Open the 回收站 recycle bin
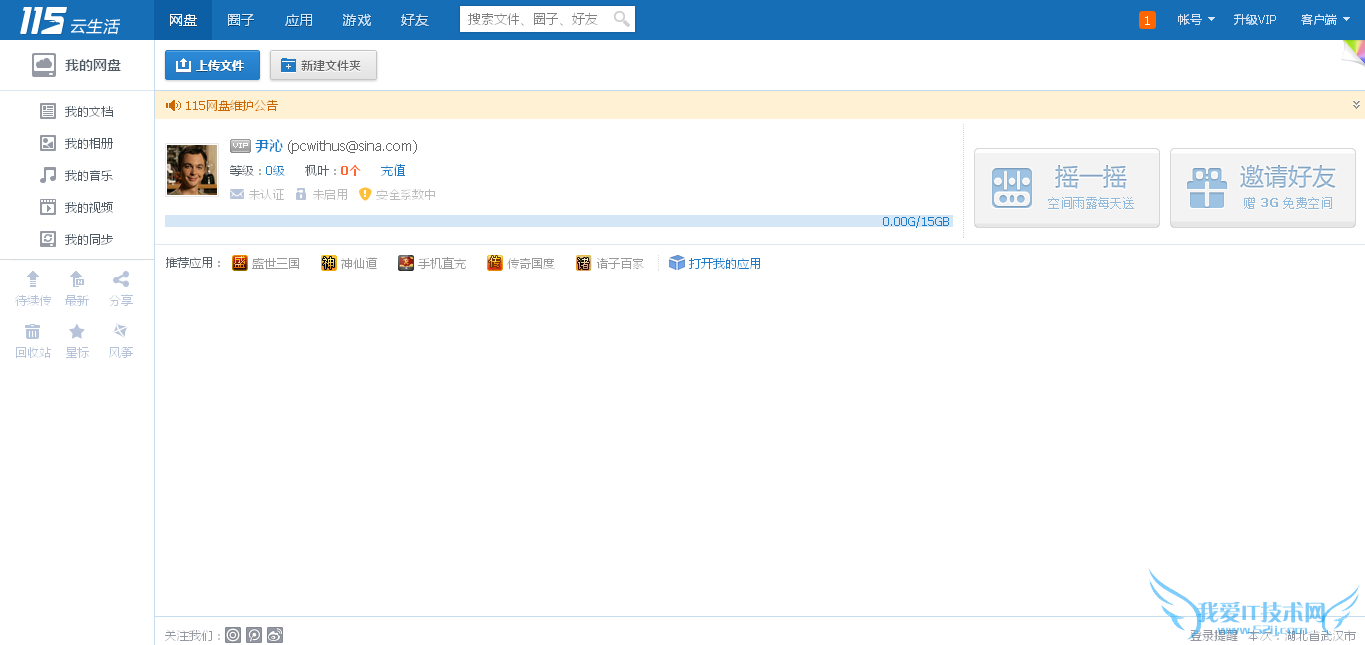 coord(33,340)
